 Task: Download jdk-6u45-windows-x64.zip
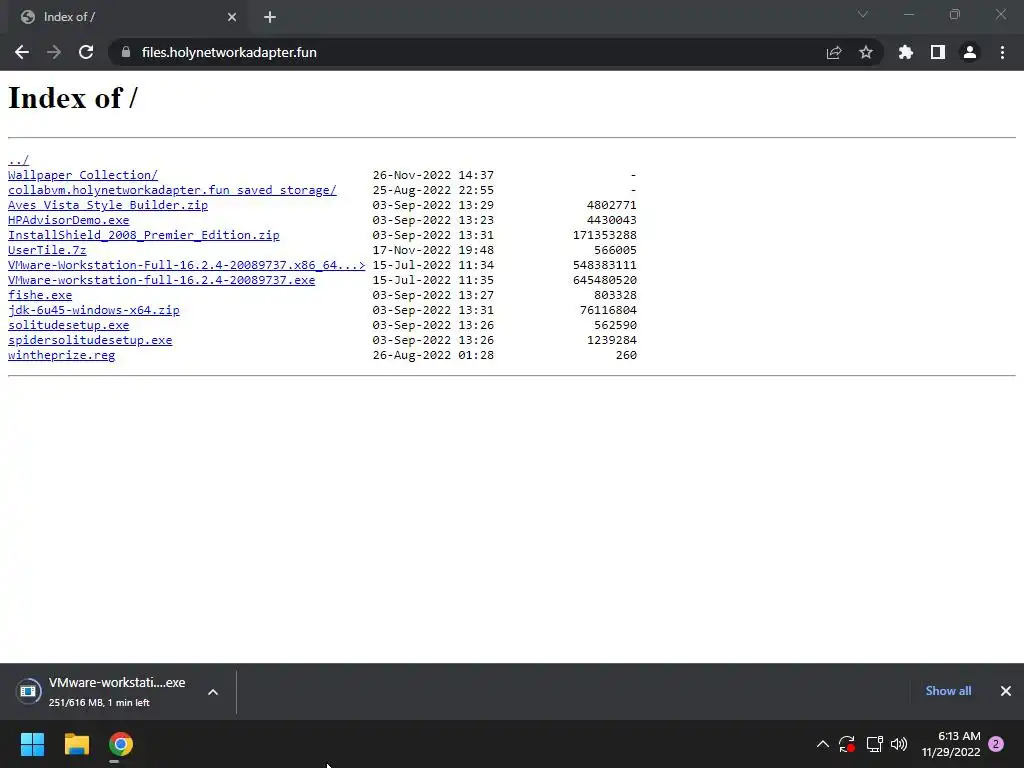pyautogui.click(x=93, y=310)
